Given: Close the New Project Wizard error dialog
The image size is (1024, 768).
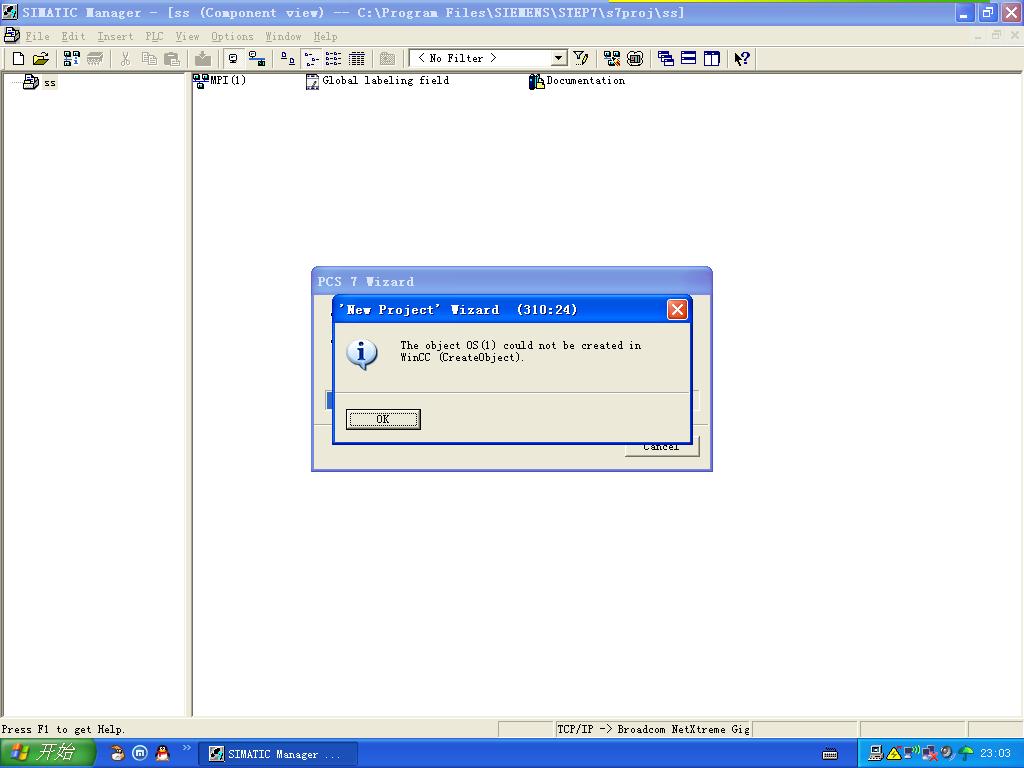Looking at the screenshot, I should 677,309.
